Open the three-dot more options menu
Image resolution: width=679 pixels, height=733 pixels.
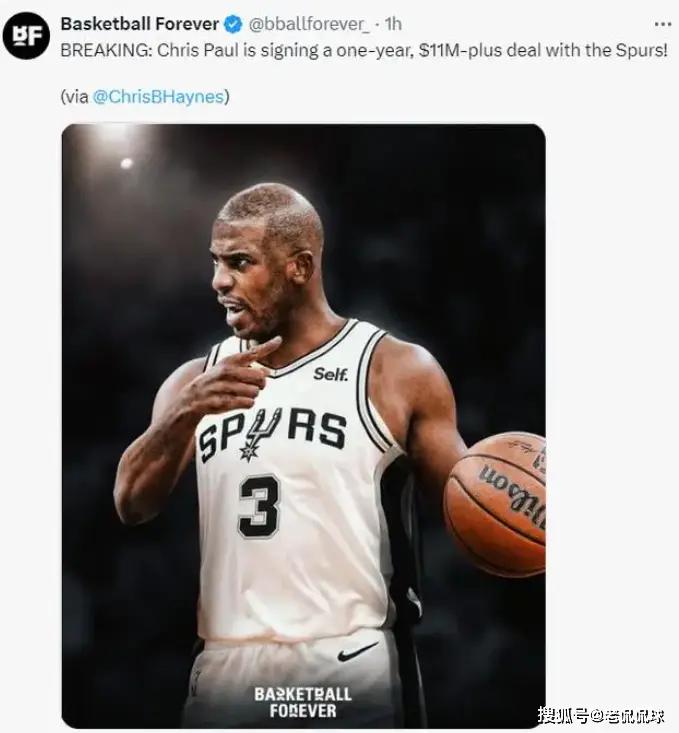tap(663, 24)
